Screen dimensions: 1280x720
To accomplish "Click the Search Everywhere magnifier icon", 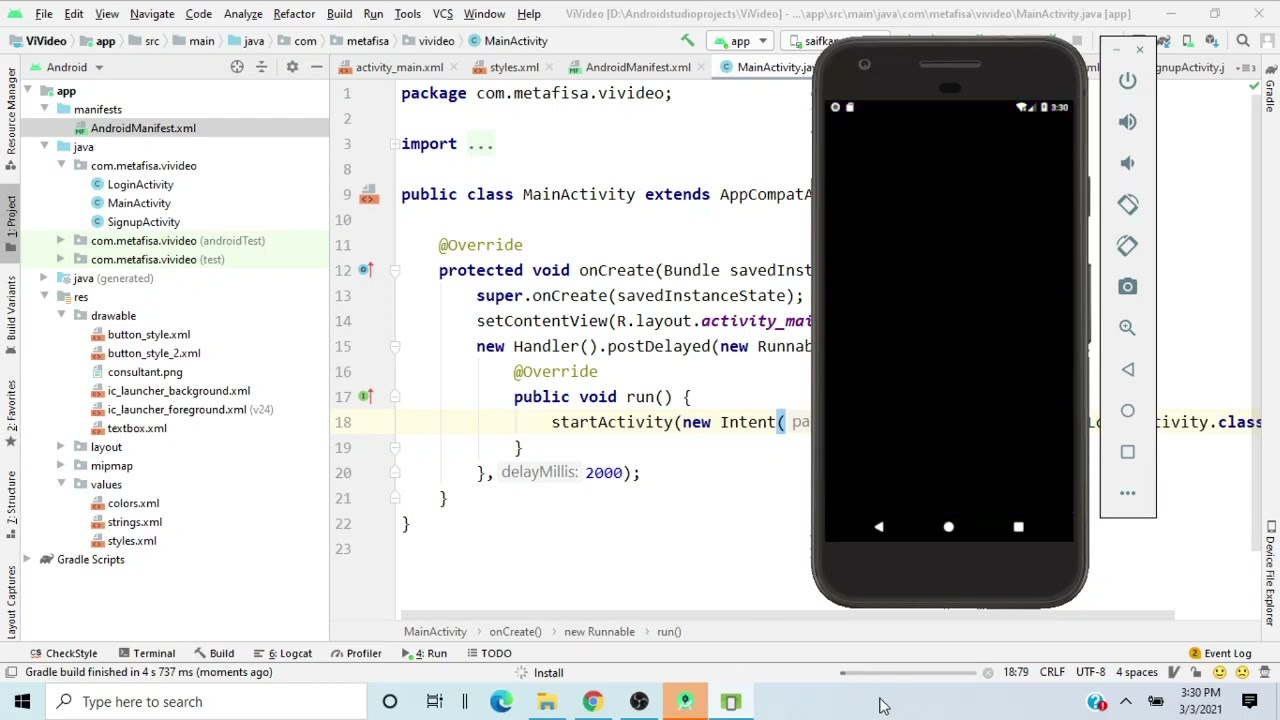I will [1243, 41].
